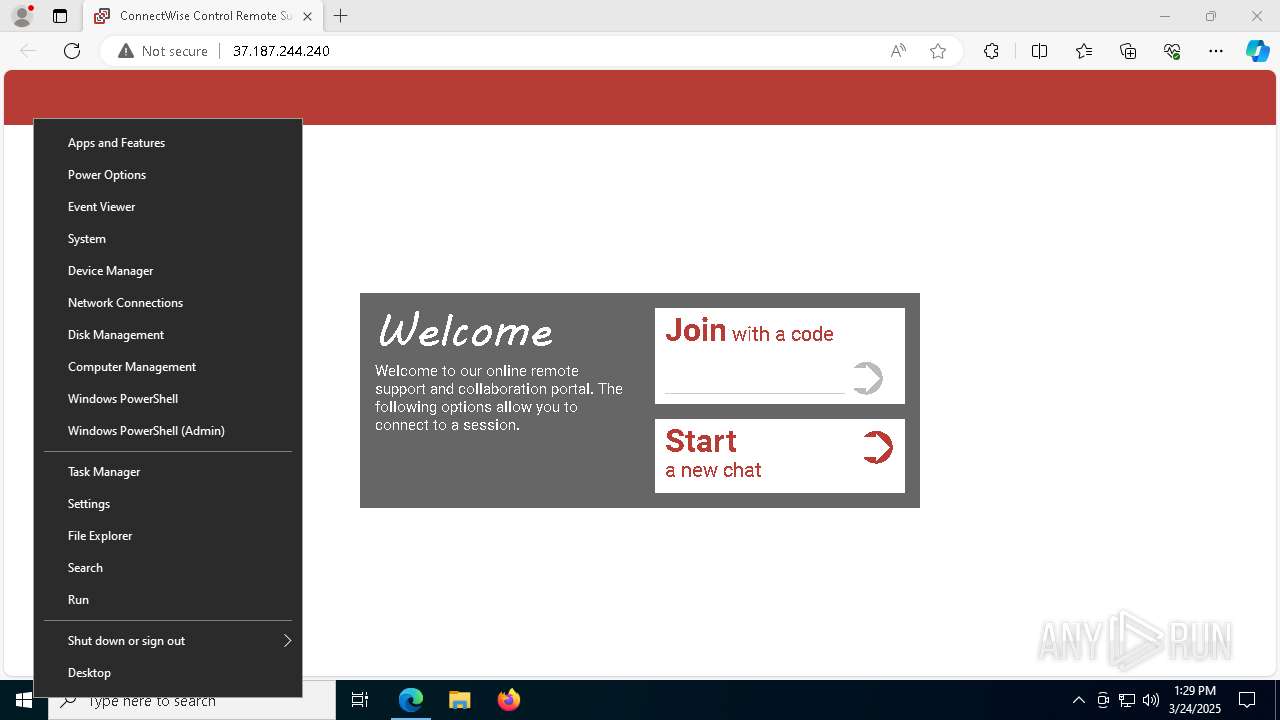Open Device Manager from the menu
Image resolution: width=1280 pixels, height=720 pixels.
click(x=168, y=271)
